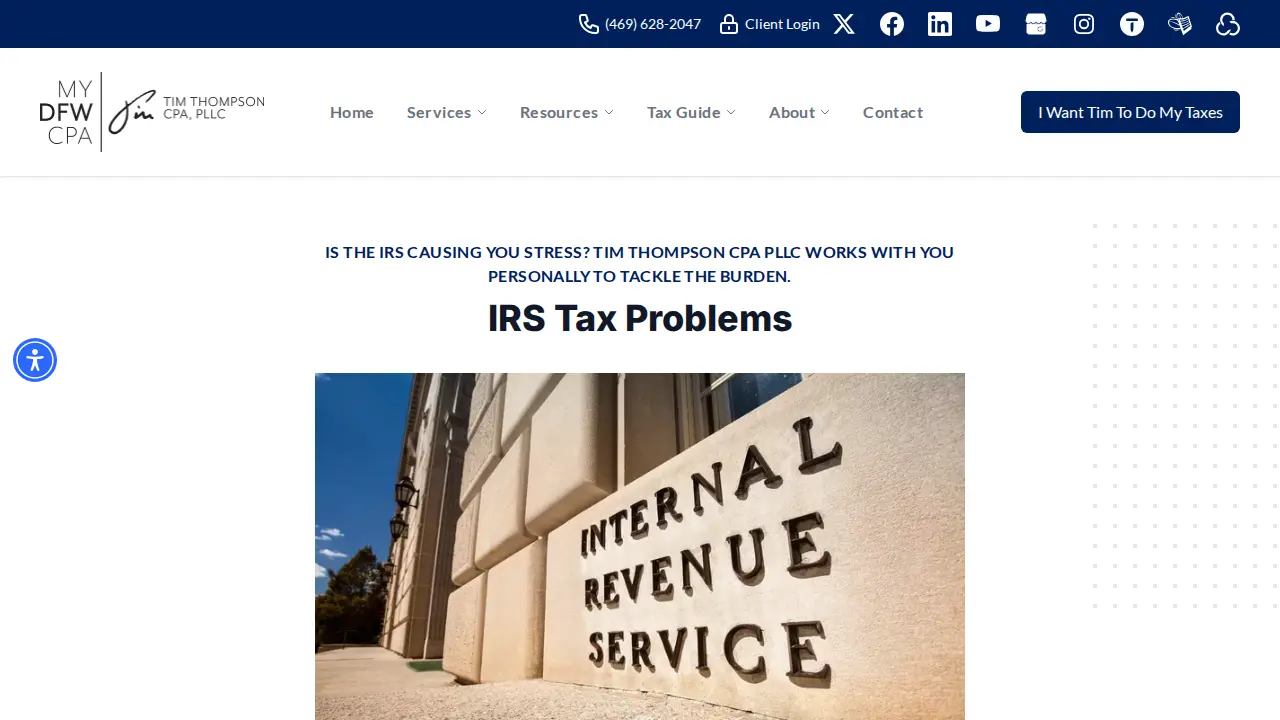Click the Internal Revenue Service building photo
Image resolution: width=1280 pixels, height=720 pixels.
tap(640, 546)
